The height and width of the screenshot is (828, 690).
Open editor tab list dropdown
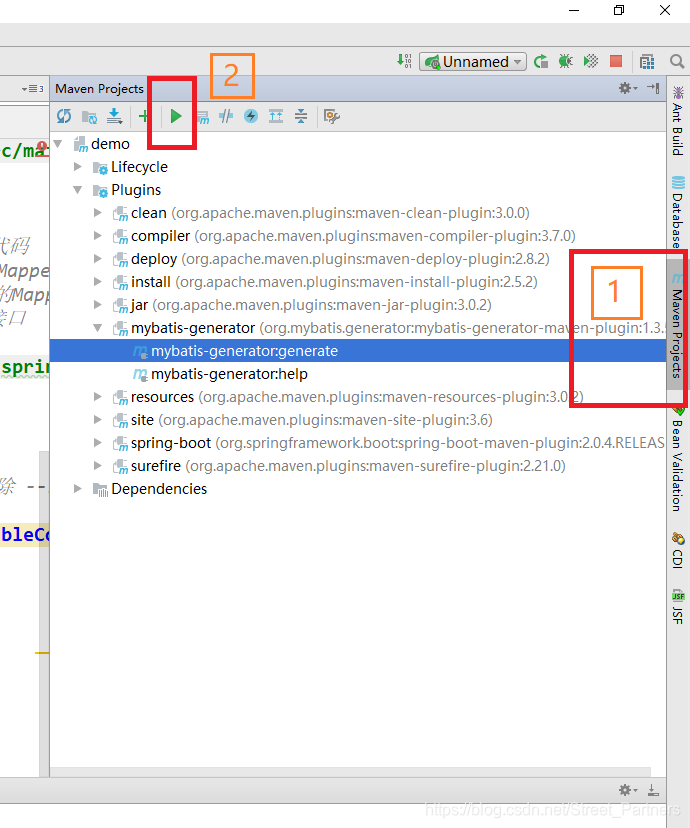(33, 88)
